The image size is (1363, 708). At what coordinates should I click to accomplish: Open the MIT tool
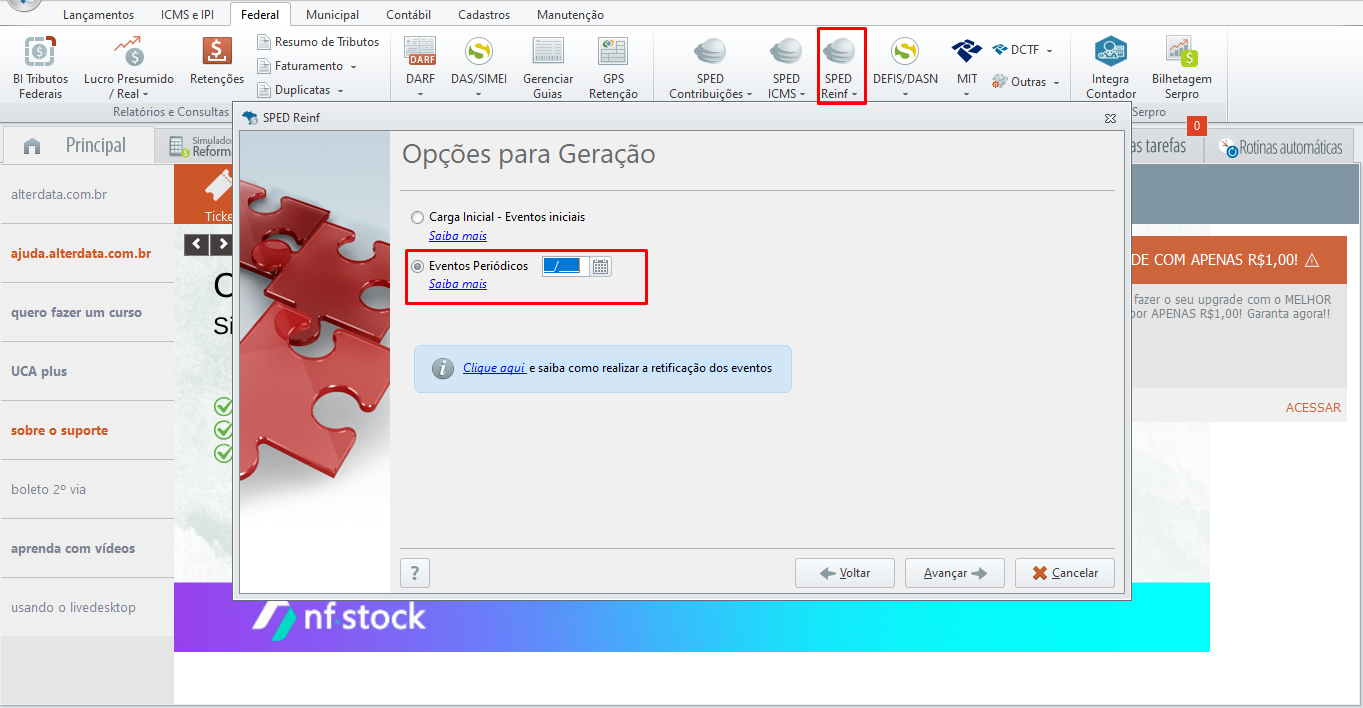(967, 67)
